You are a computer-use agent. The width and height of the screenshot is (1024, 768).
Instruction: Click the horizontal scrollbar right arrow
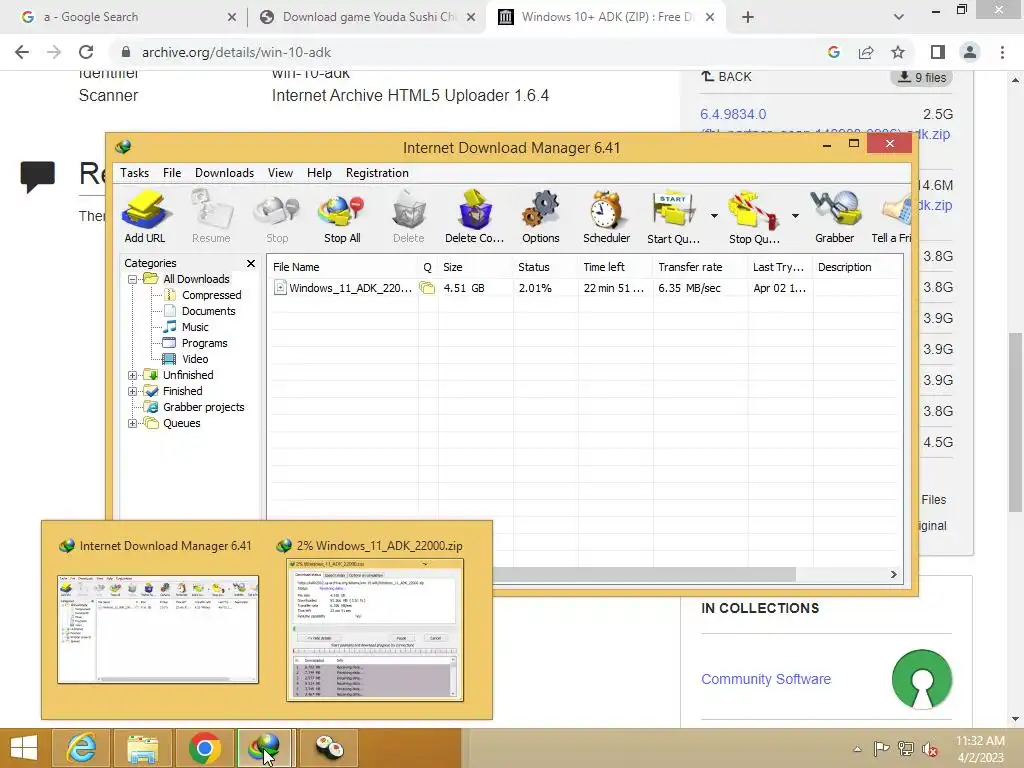click(893, 574)
